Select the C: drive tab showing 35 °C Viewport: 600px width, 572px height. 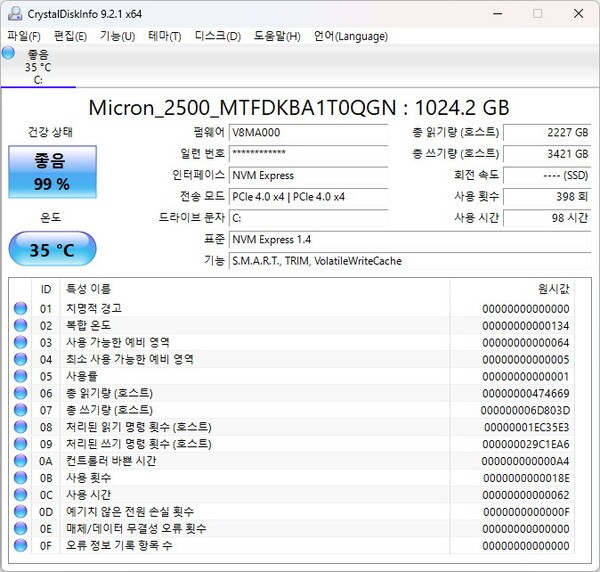[x=38, y=67]
